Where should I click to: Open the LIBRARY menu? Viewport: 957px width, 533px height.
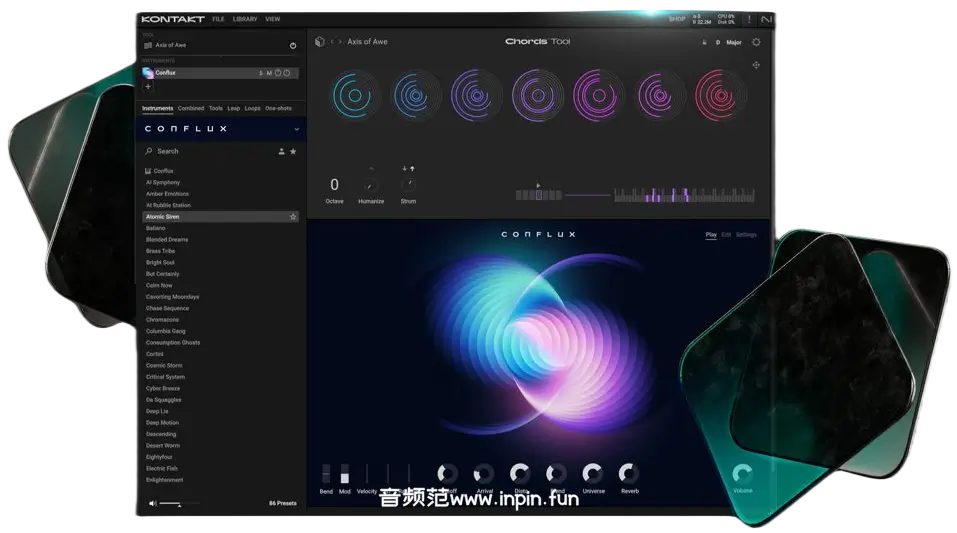245,20
